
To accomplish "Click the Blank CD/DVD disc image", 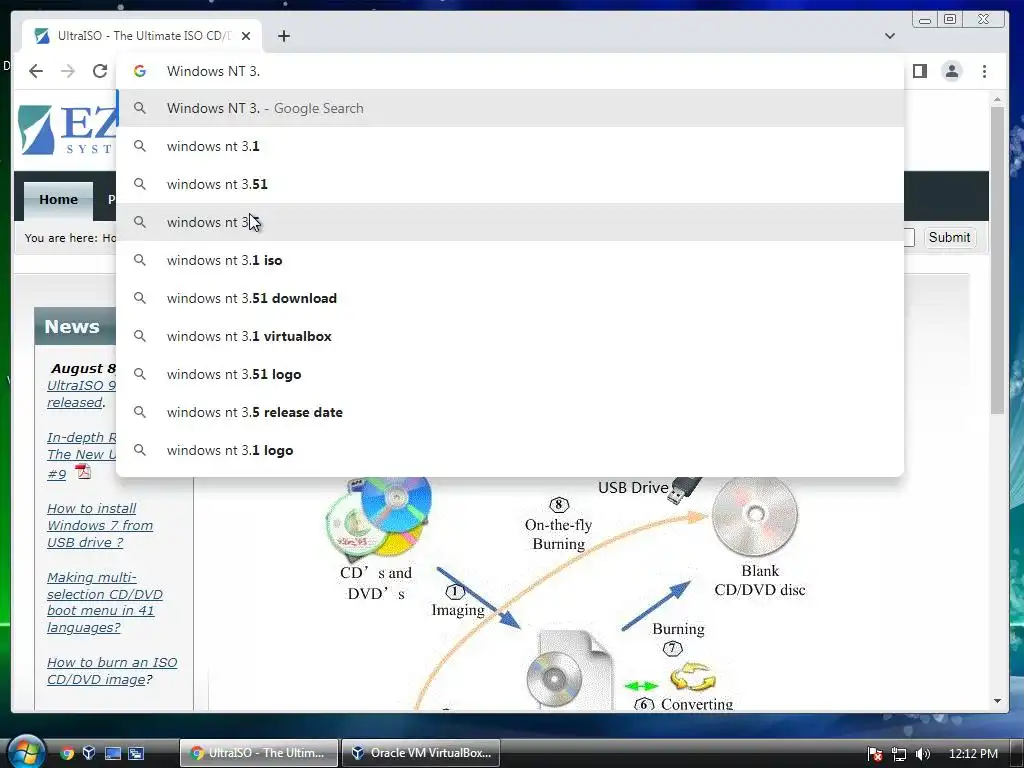I will (x=754, y=516).
